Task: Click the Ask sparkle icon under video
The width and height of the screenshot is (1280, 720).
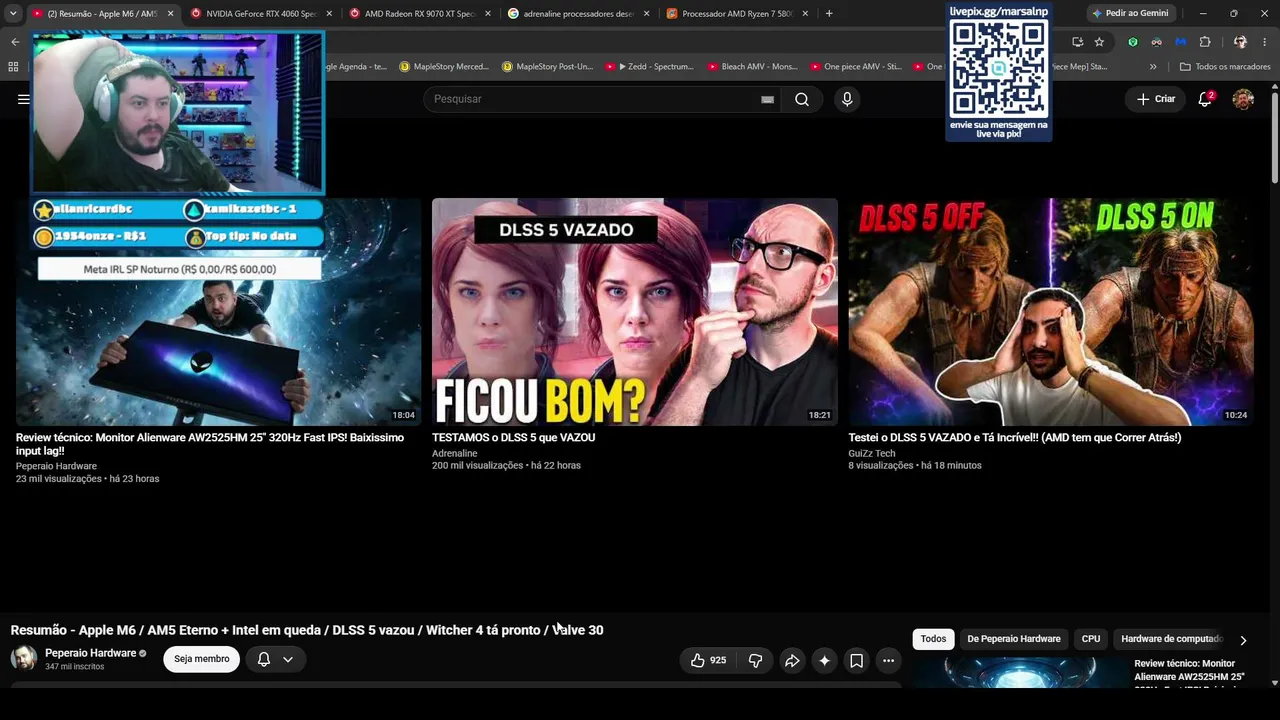Action: pyautogui.click(x=824, y=660)
